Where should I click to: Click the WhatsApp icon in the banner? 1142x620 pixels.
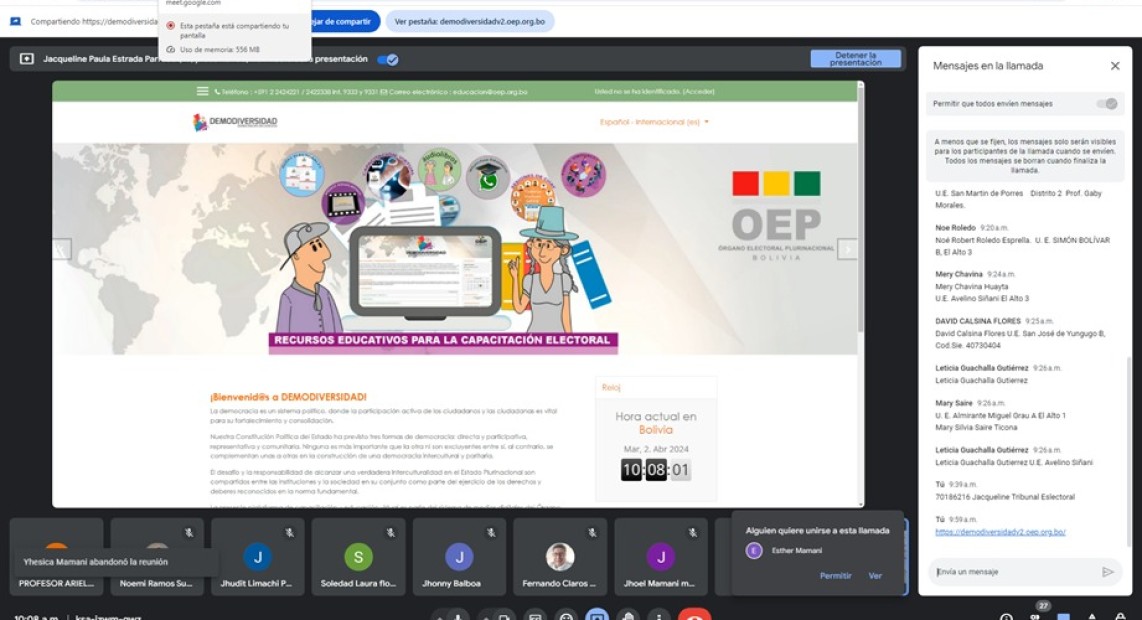[x=488, y=181]
